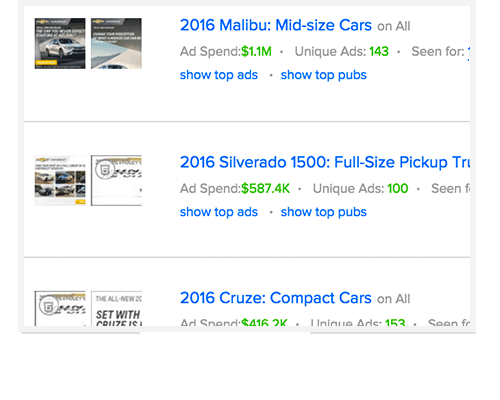This screenshot has width=500, height=400.
Task: Open the 2016 Cruze: Compact Cars campaign
Action: pos(276,298)
